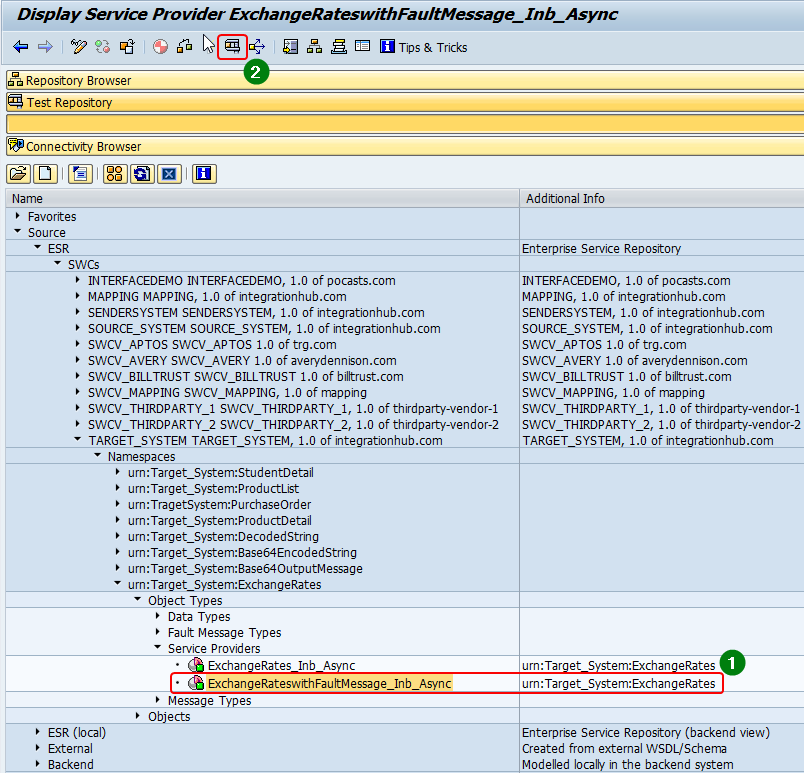
Task: Click the orange four-squares icon
Action: [x=115, y=174]
